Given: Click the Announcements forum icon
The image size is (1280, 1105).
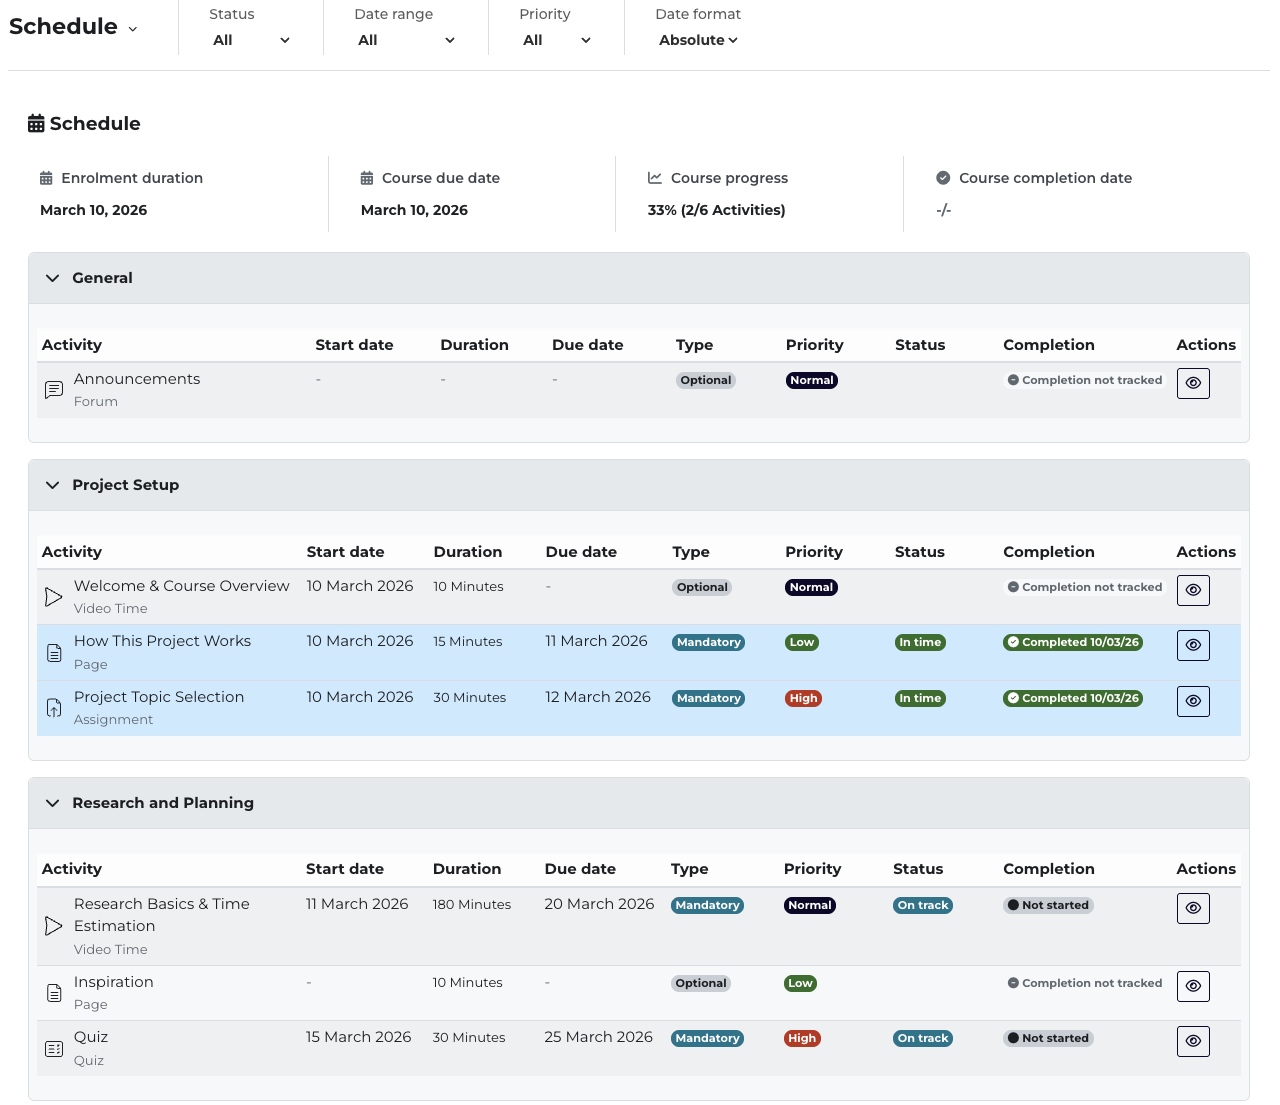Looking at the screenshot, I should click(54, 390).
